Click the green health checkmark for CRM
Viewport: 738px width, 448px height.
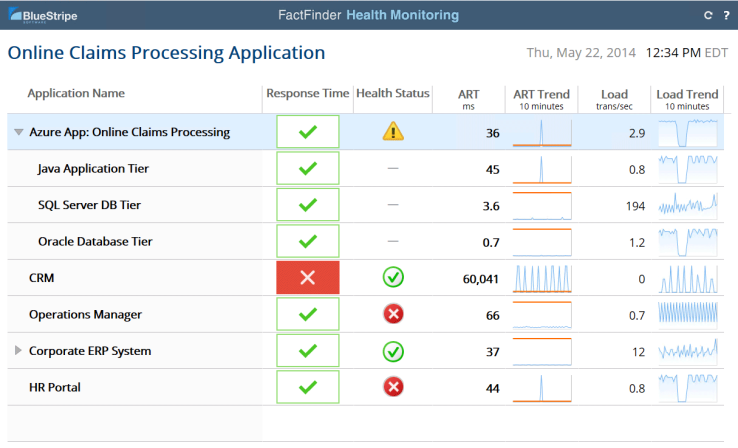[x=393, y=278]
